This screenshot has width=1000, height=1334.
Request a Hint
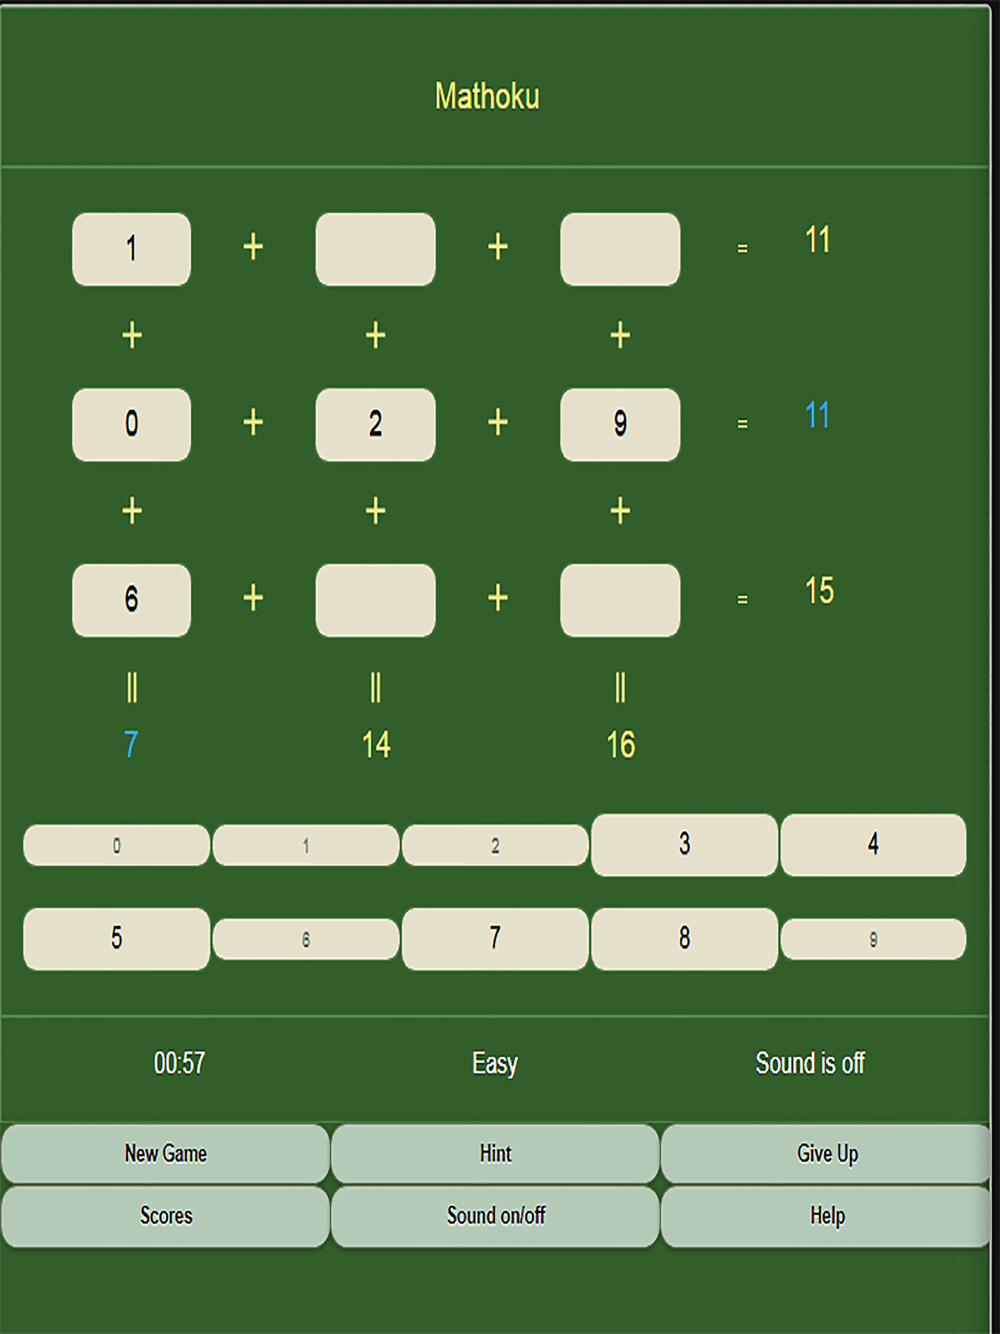click(x=495, y=1154)
